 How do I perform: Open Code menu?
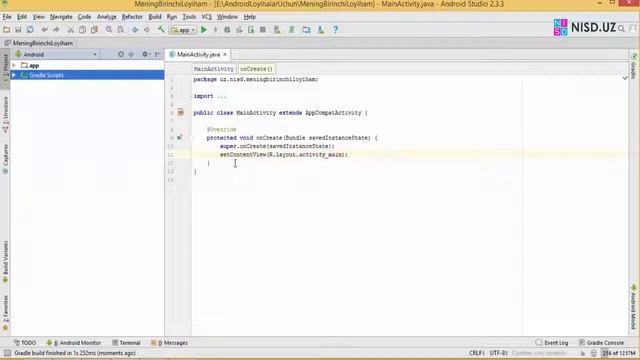[84, 17]
